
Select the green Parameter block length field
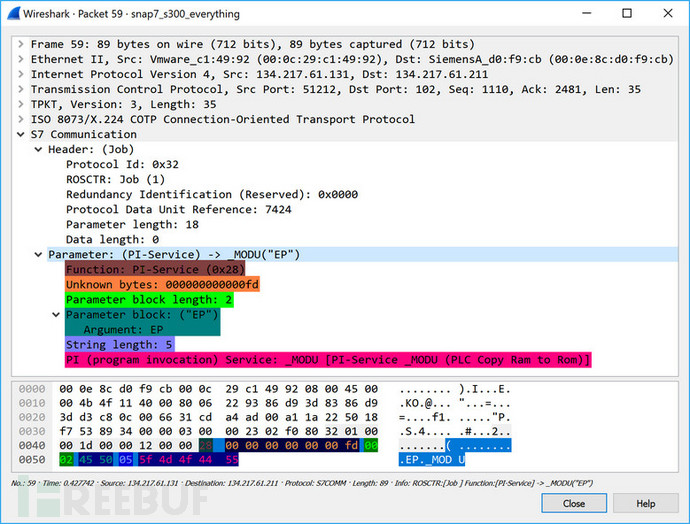(x=149, y=299)
